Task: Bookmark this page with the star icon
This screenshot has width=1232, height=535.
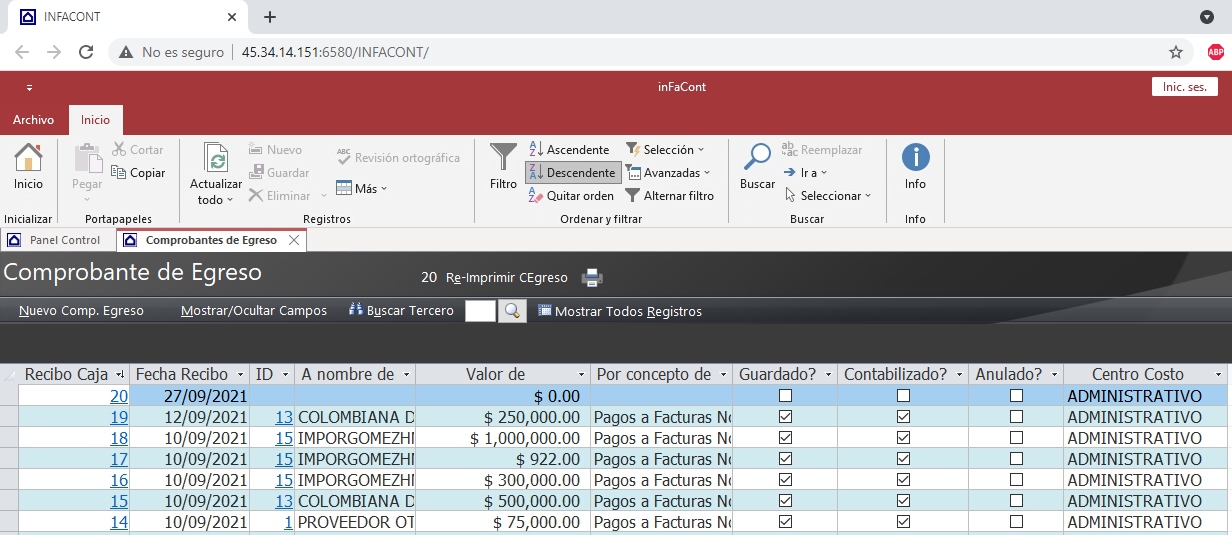Action: coord(1176,52)
